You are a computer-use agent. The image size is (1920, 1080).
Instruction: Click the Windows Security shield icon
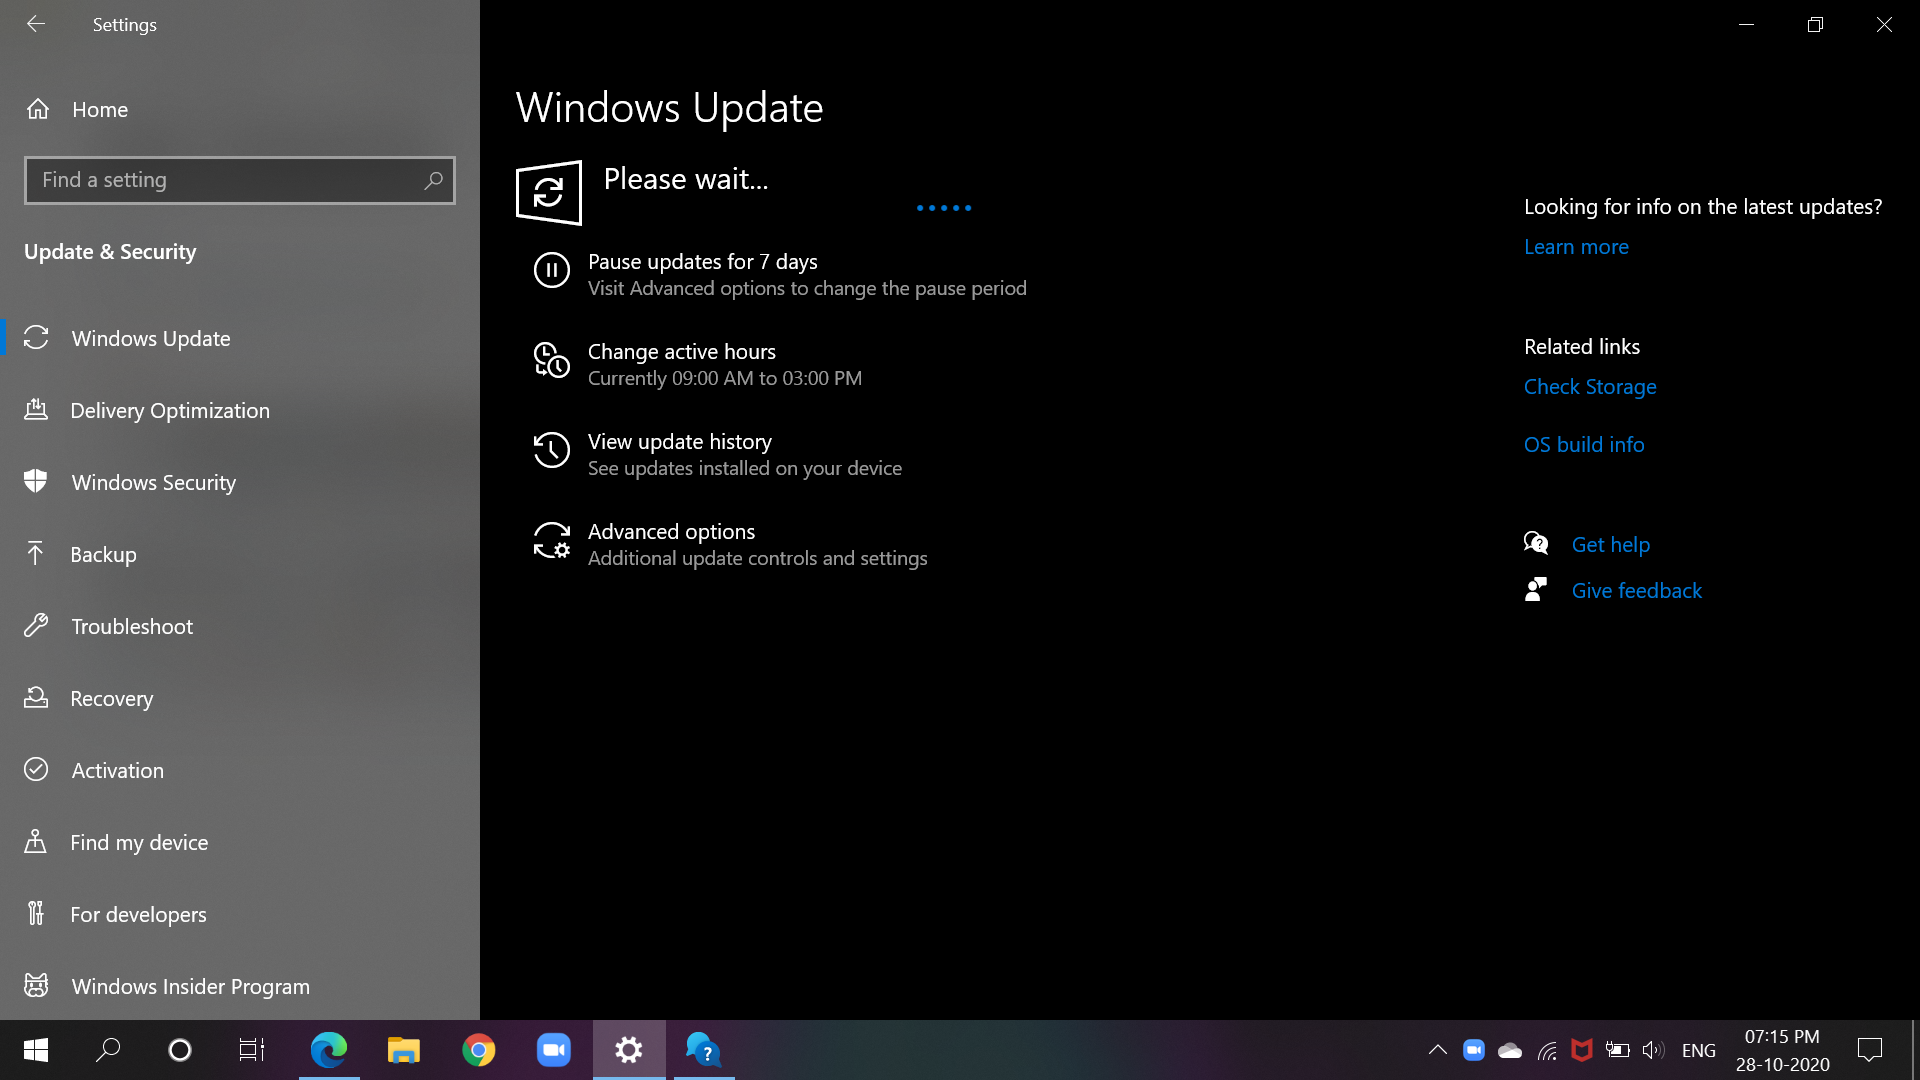pyautogui.click(x=36, y=481)
